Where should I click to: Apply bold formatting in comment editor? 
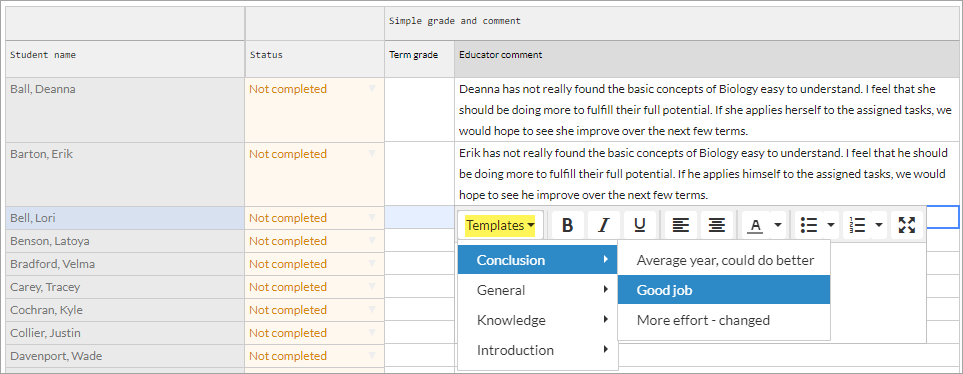point(567,225)
